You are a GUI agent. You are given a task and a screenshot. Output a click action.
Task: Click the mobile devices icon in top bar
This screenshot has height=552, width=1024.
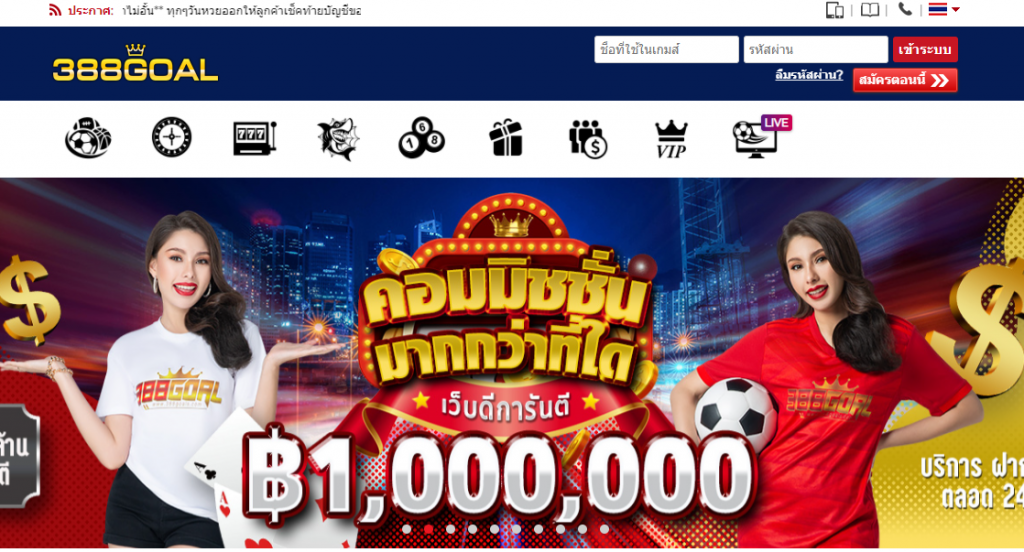[835, 10]
